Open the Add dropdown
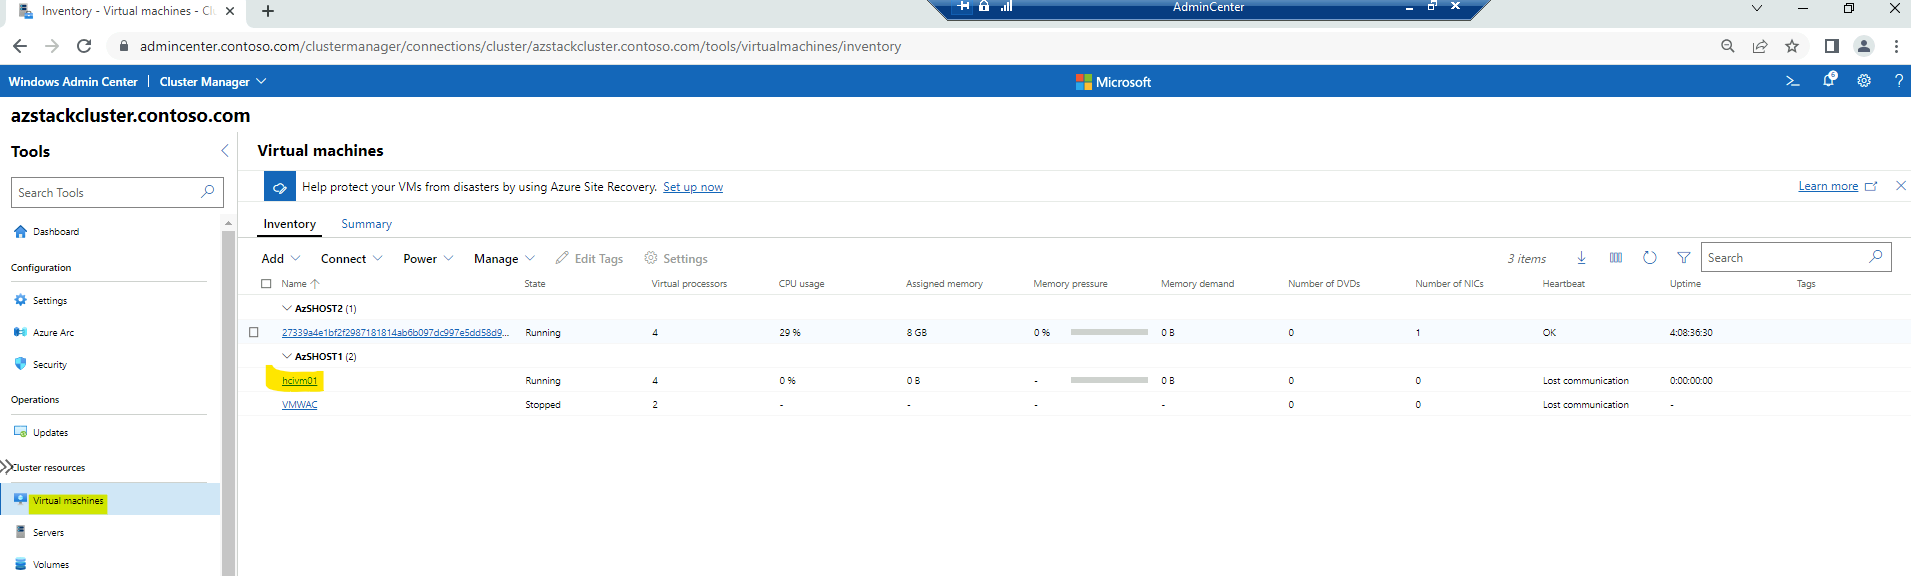The image size is (1911, 576). click(281, 258)
